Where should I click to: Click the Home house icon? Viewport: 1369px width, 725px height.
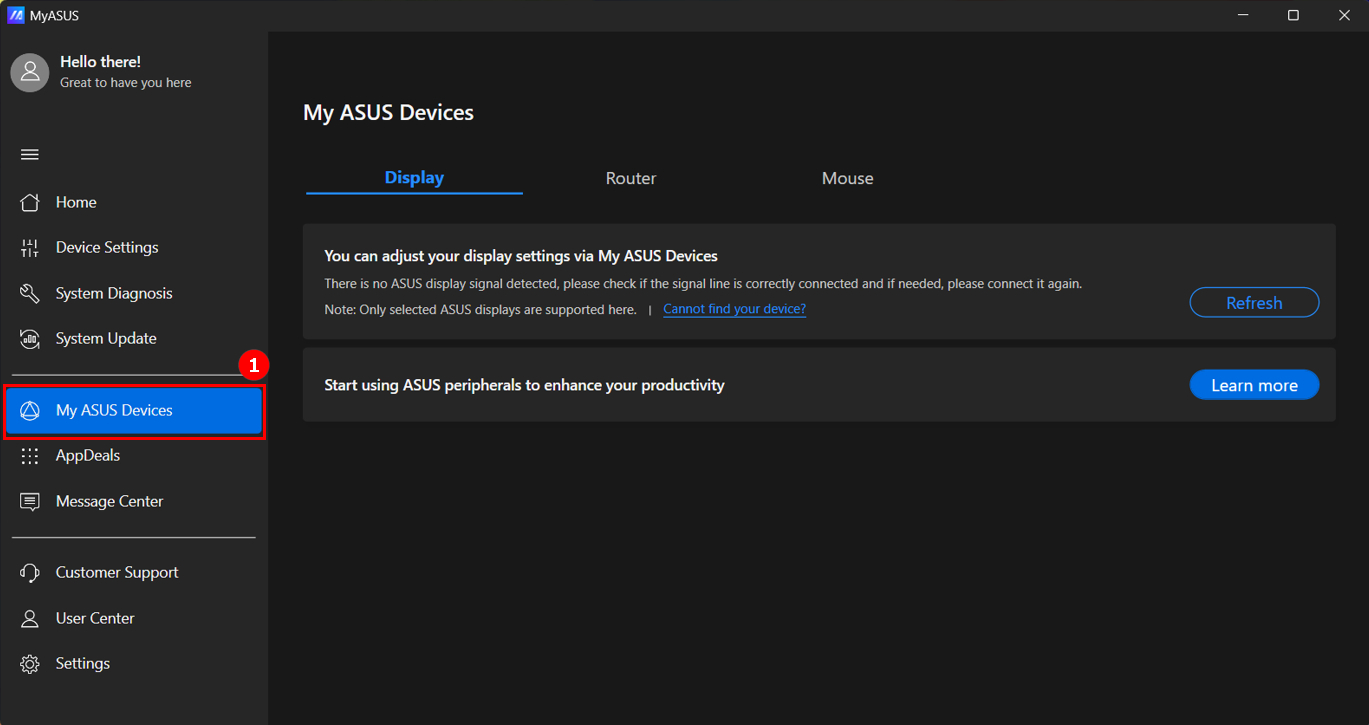coord(30,202)
